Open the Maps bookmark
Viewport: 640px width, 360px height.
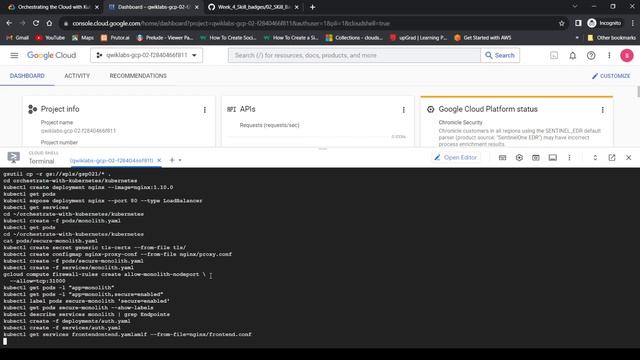[x=83, y=38]
